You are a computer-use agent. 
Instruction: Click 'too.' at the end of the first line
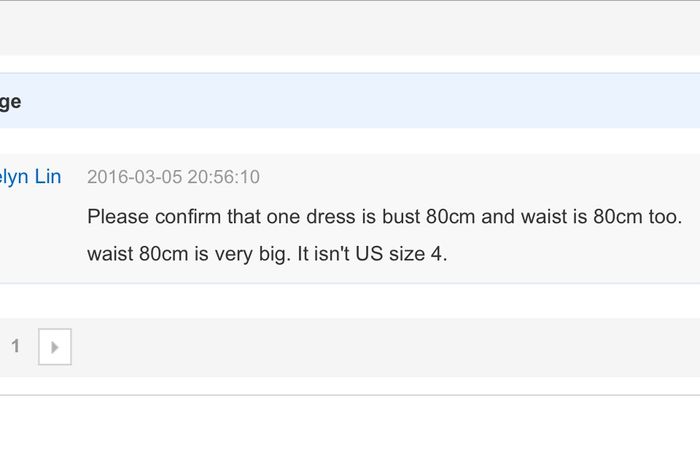tap(665, 216)
